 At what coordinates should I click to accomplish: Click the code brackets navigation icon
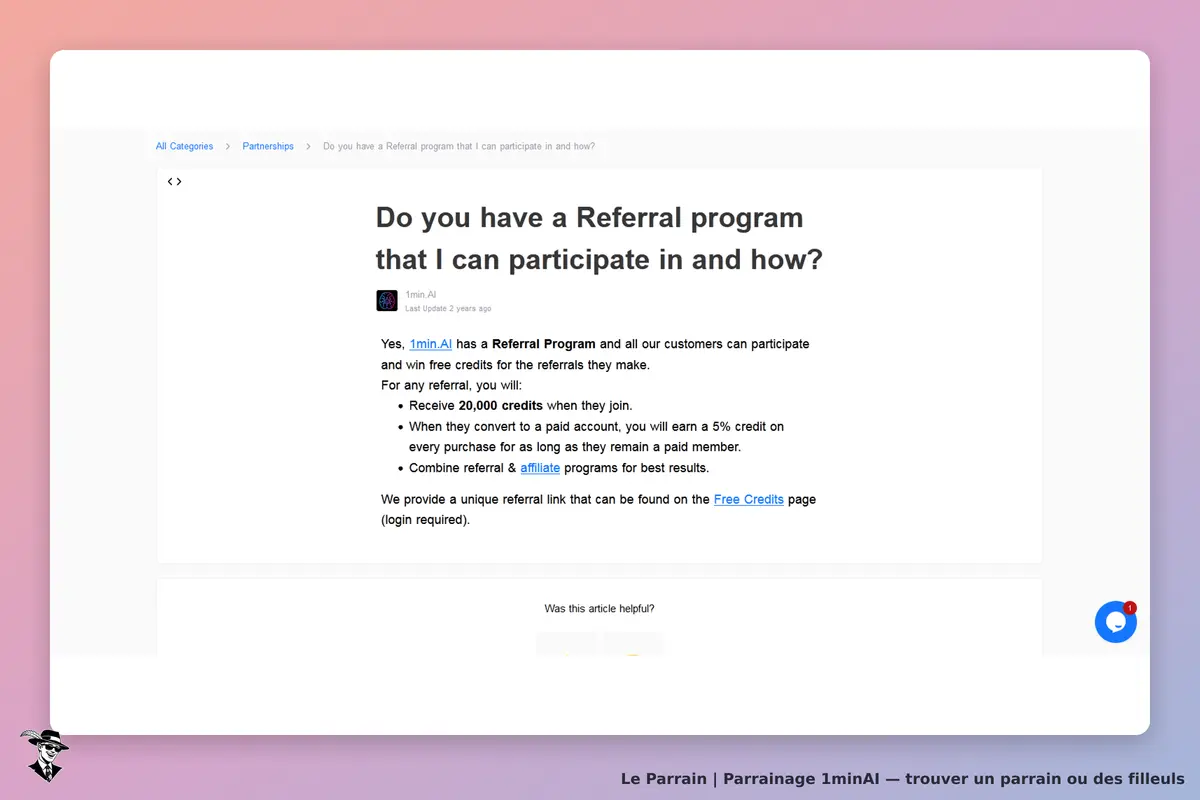175,182
